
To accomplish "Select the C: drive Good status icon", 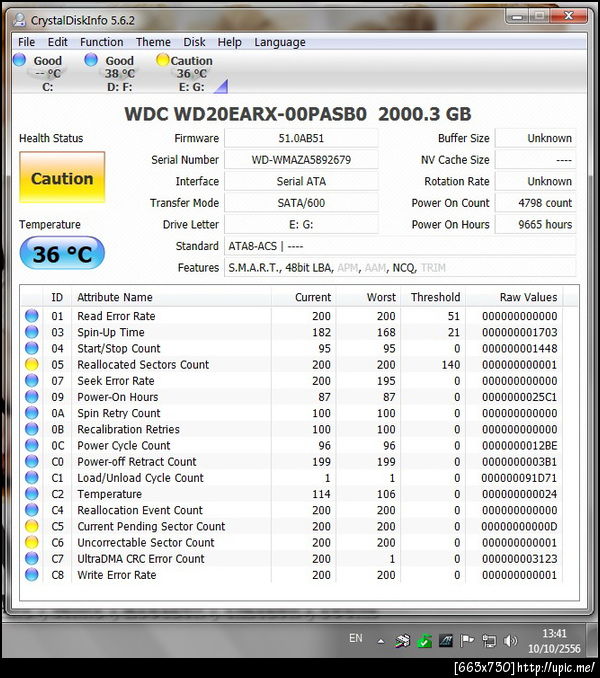I will [x=19, y=60].
